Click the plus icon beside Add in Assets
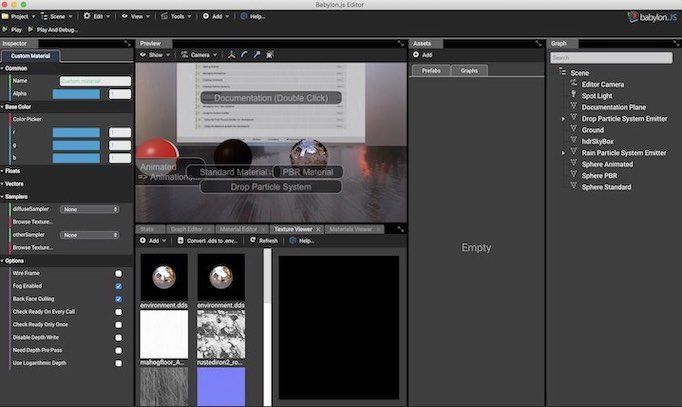The image size is (682, 407). (416, 55)
